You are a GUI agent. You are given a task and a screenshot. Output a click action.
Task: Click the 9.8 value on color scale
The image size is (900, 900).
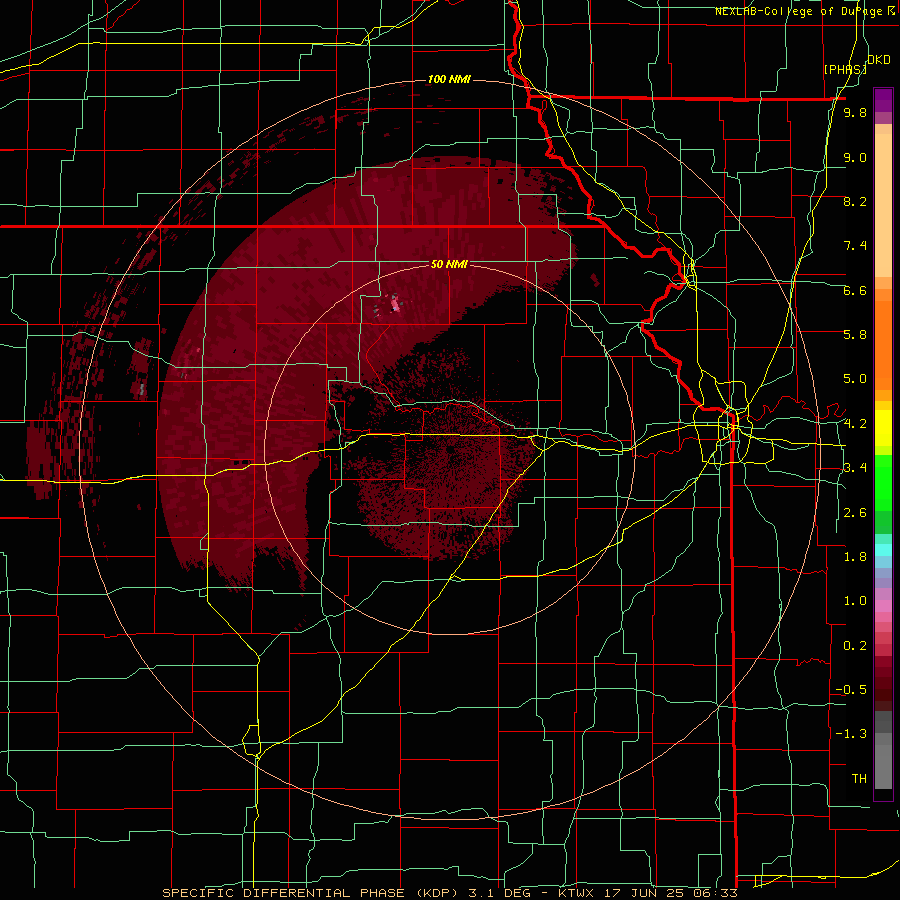(x=855, y=113)
